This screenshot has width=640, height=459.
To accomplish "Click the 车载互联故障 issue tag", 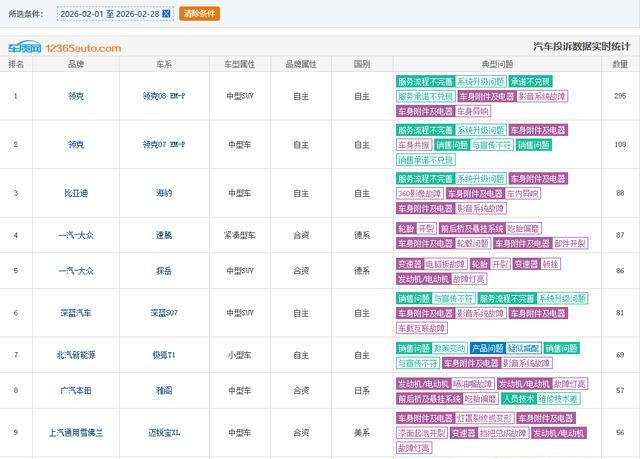I will (x=421, y=327).
